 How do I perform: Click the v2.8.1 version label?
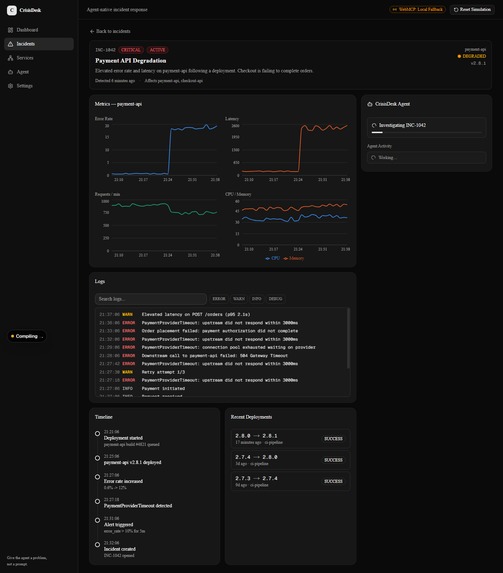[x=478, y=63]
